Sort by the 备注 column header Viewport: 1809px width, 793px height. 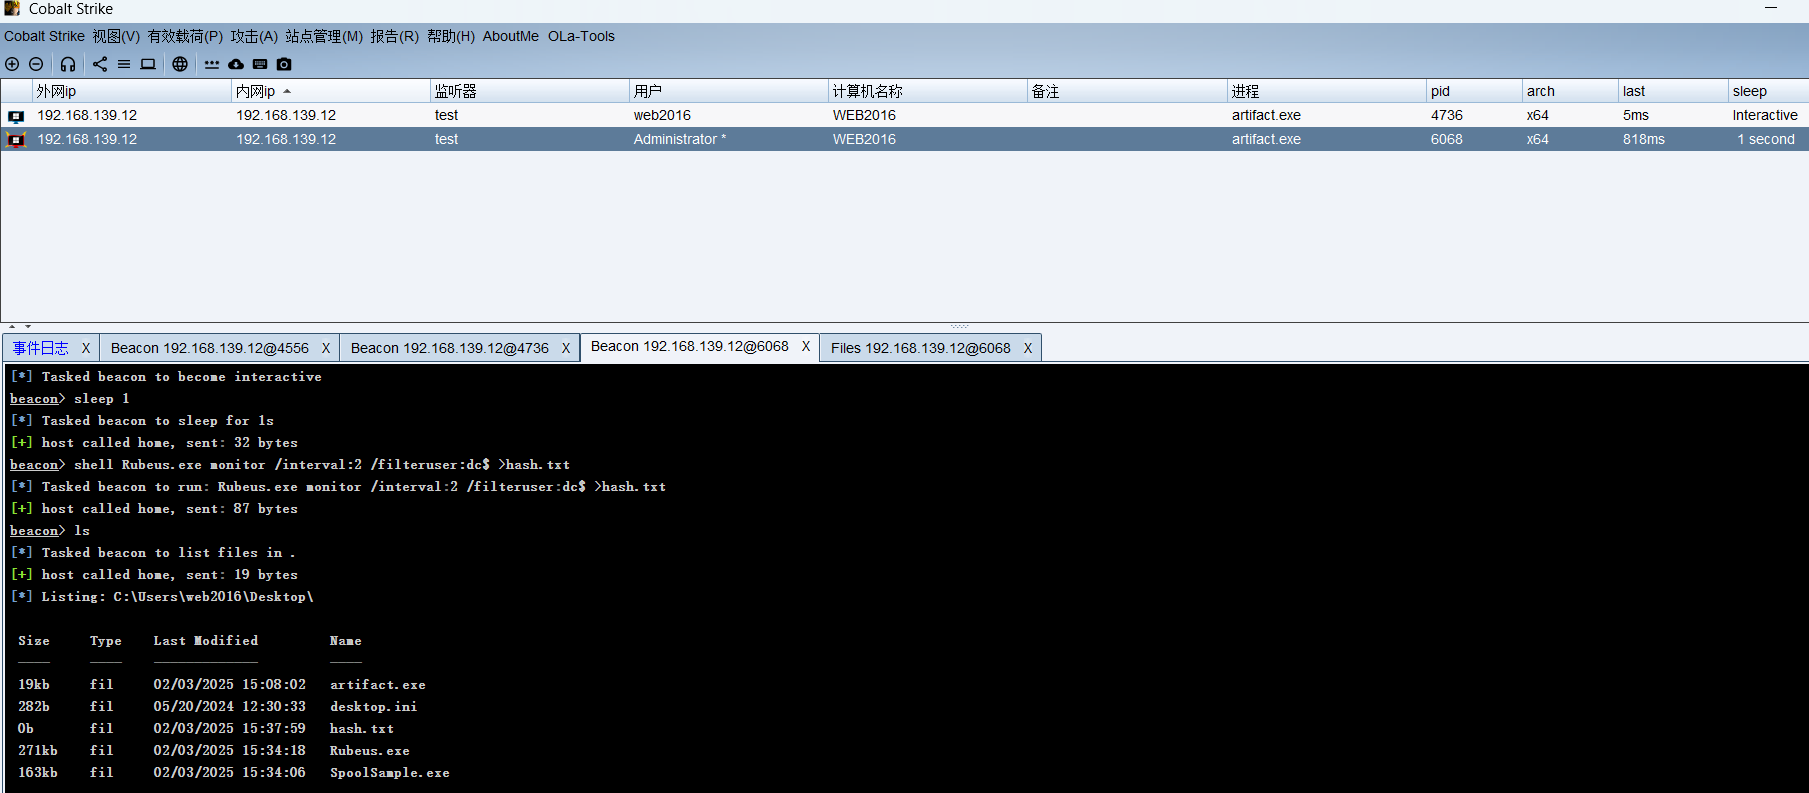(x=1127, y=91)
